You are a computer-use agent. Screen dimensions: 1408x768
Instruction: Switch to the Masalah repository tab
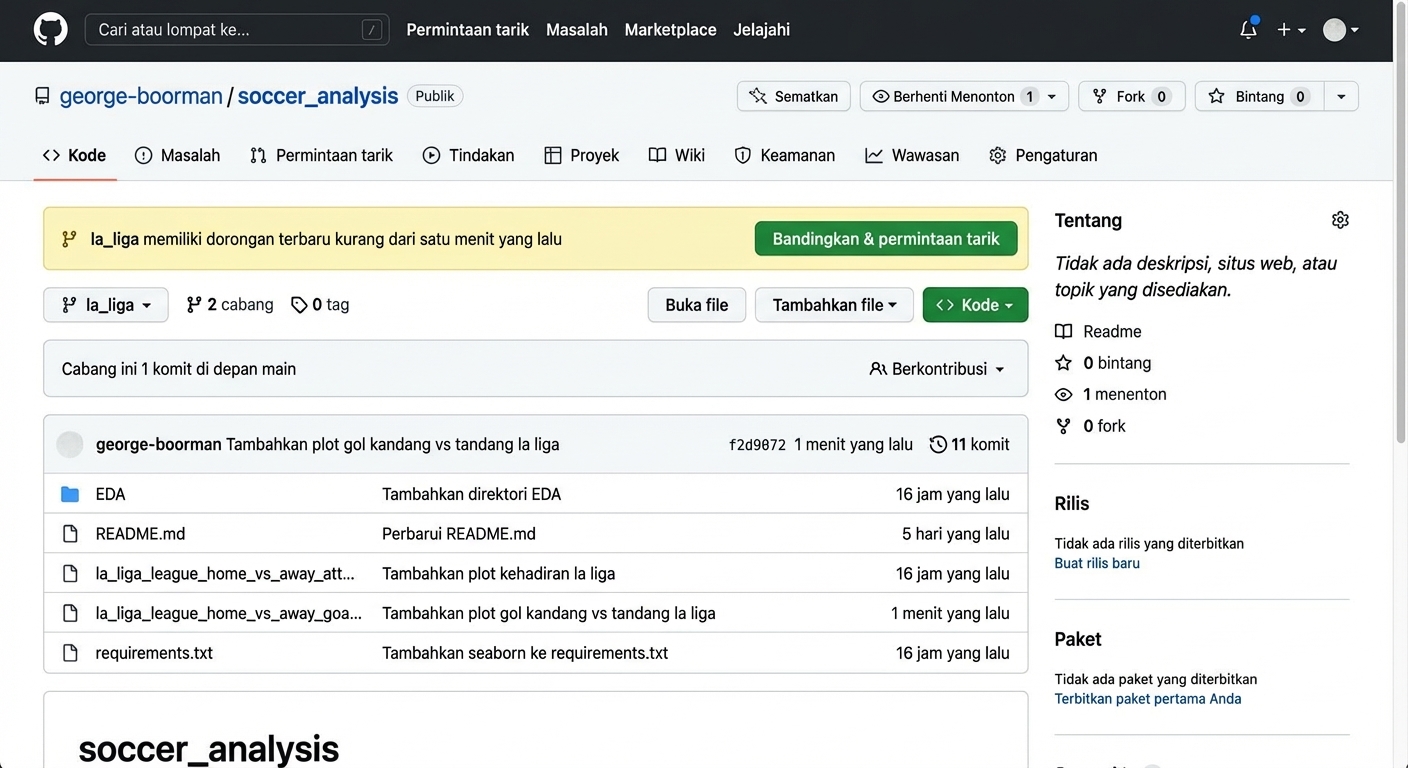click(178, 155)
